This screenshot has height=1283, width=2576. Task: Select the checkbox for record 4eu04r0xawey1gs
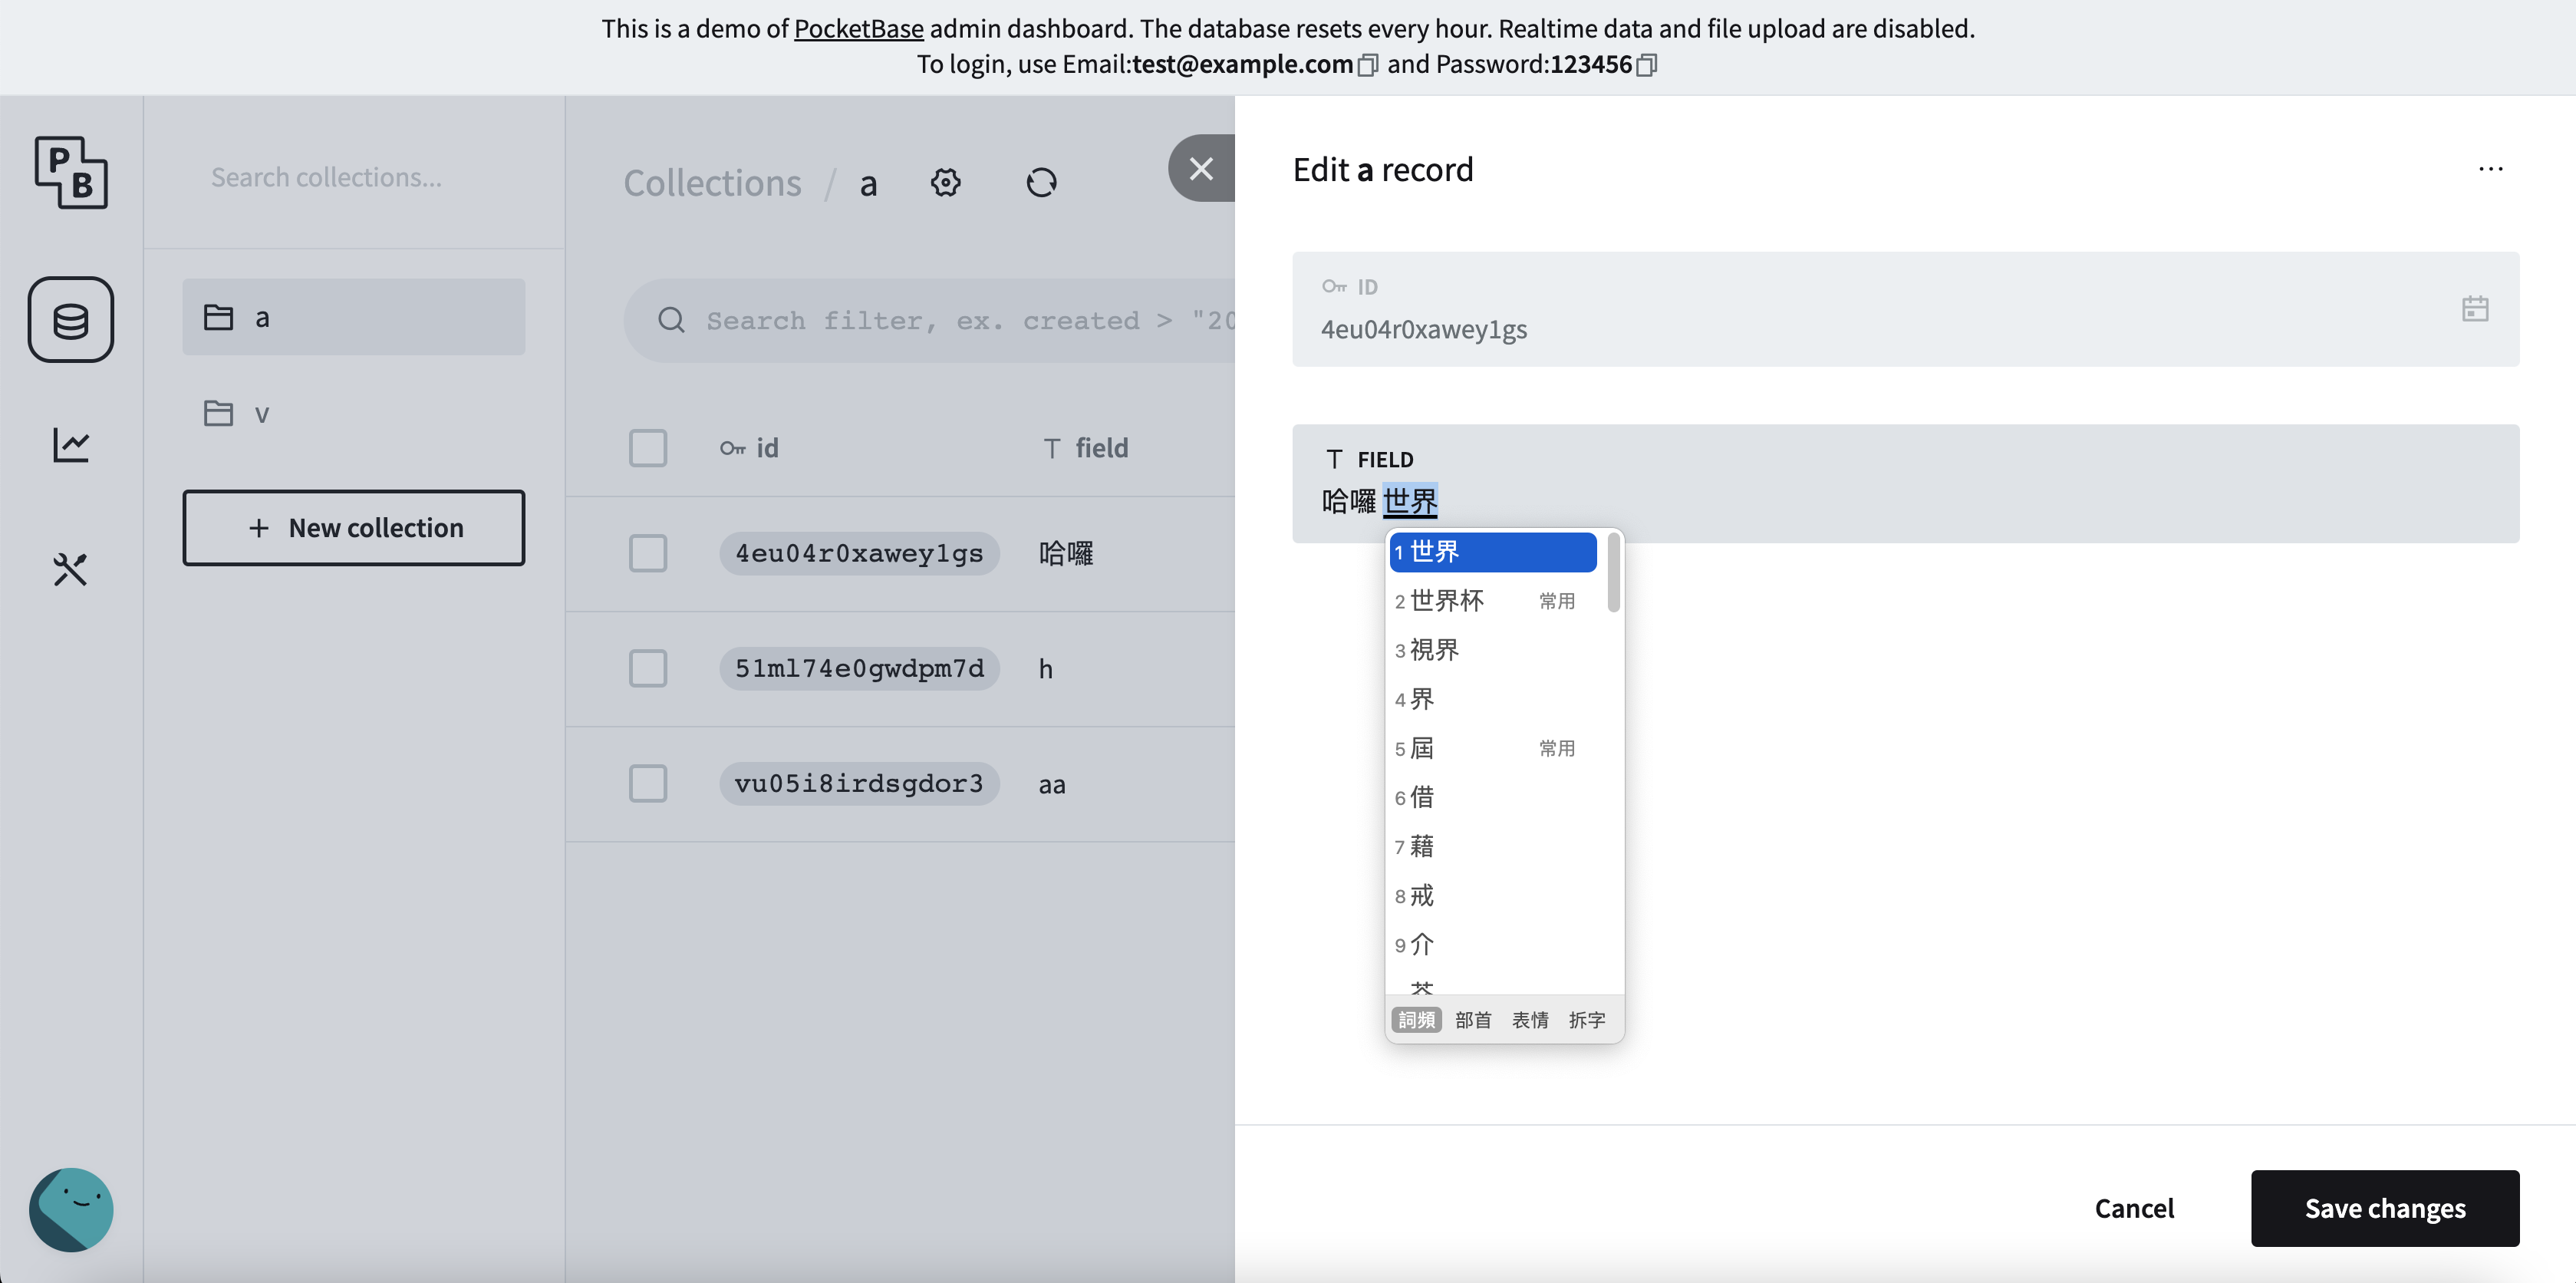[648, 553]
